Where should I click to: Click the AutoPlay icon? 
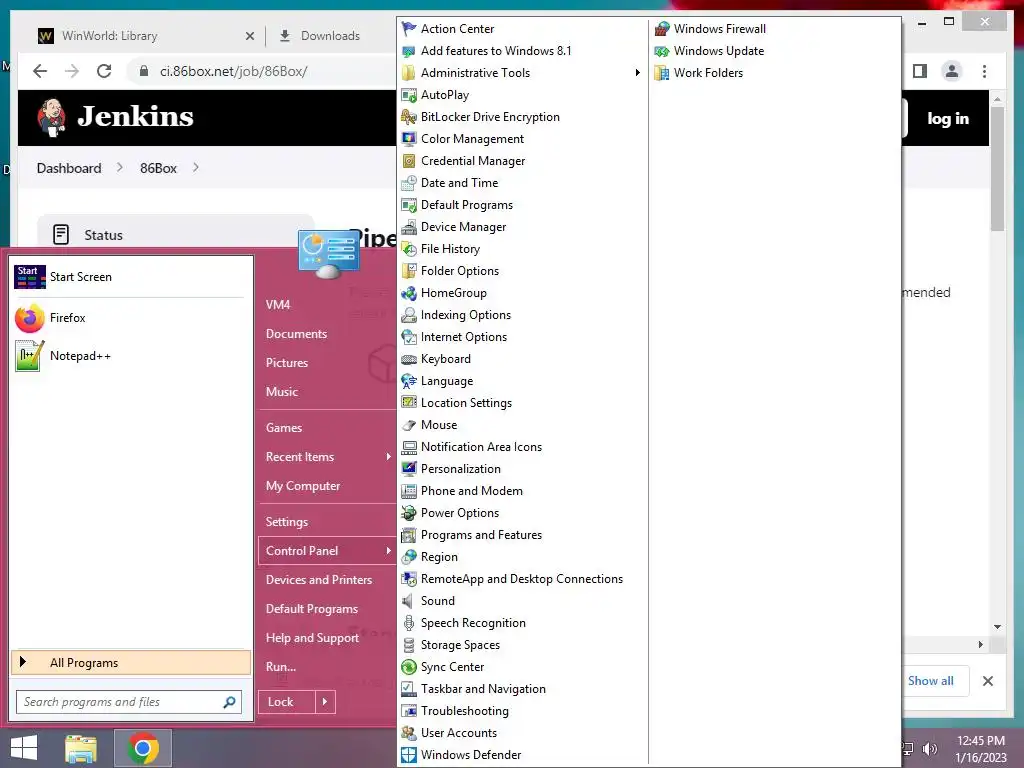[409, 95]
